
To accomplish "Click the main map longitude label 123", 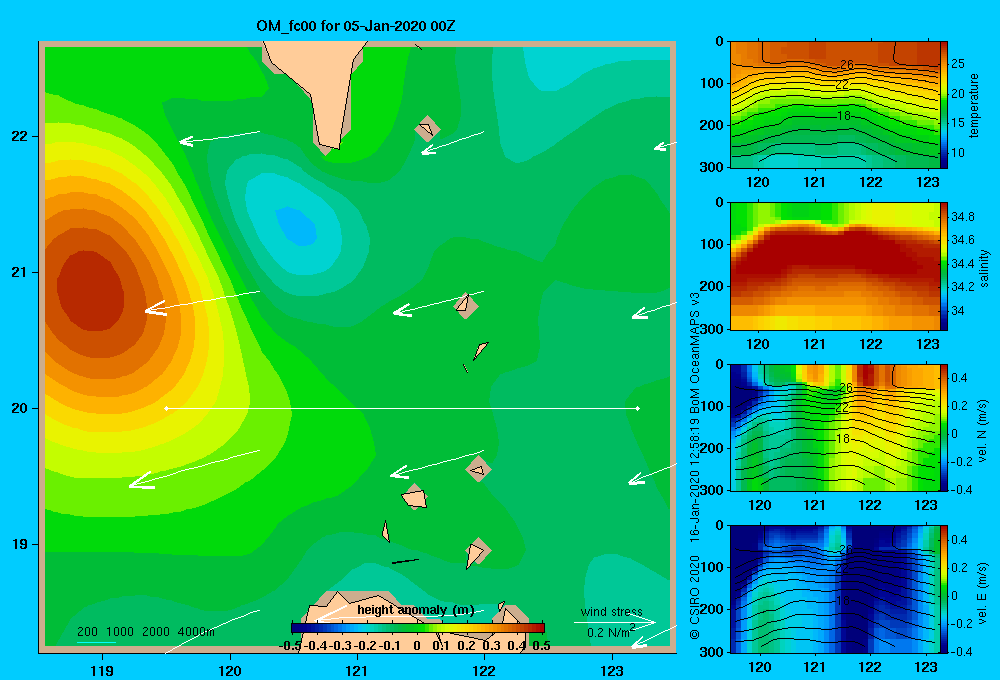I will click(x=612, y=670).
